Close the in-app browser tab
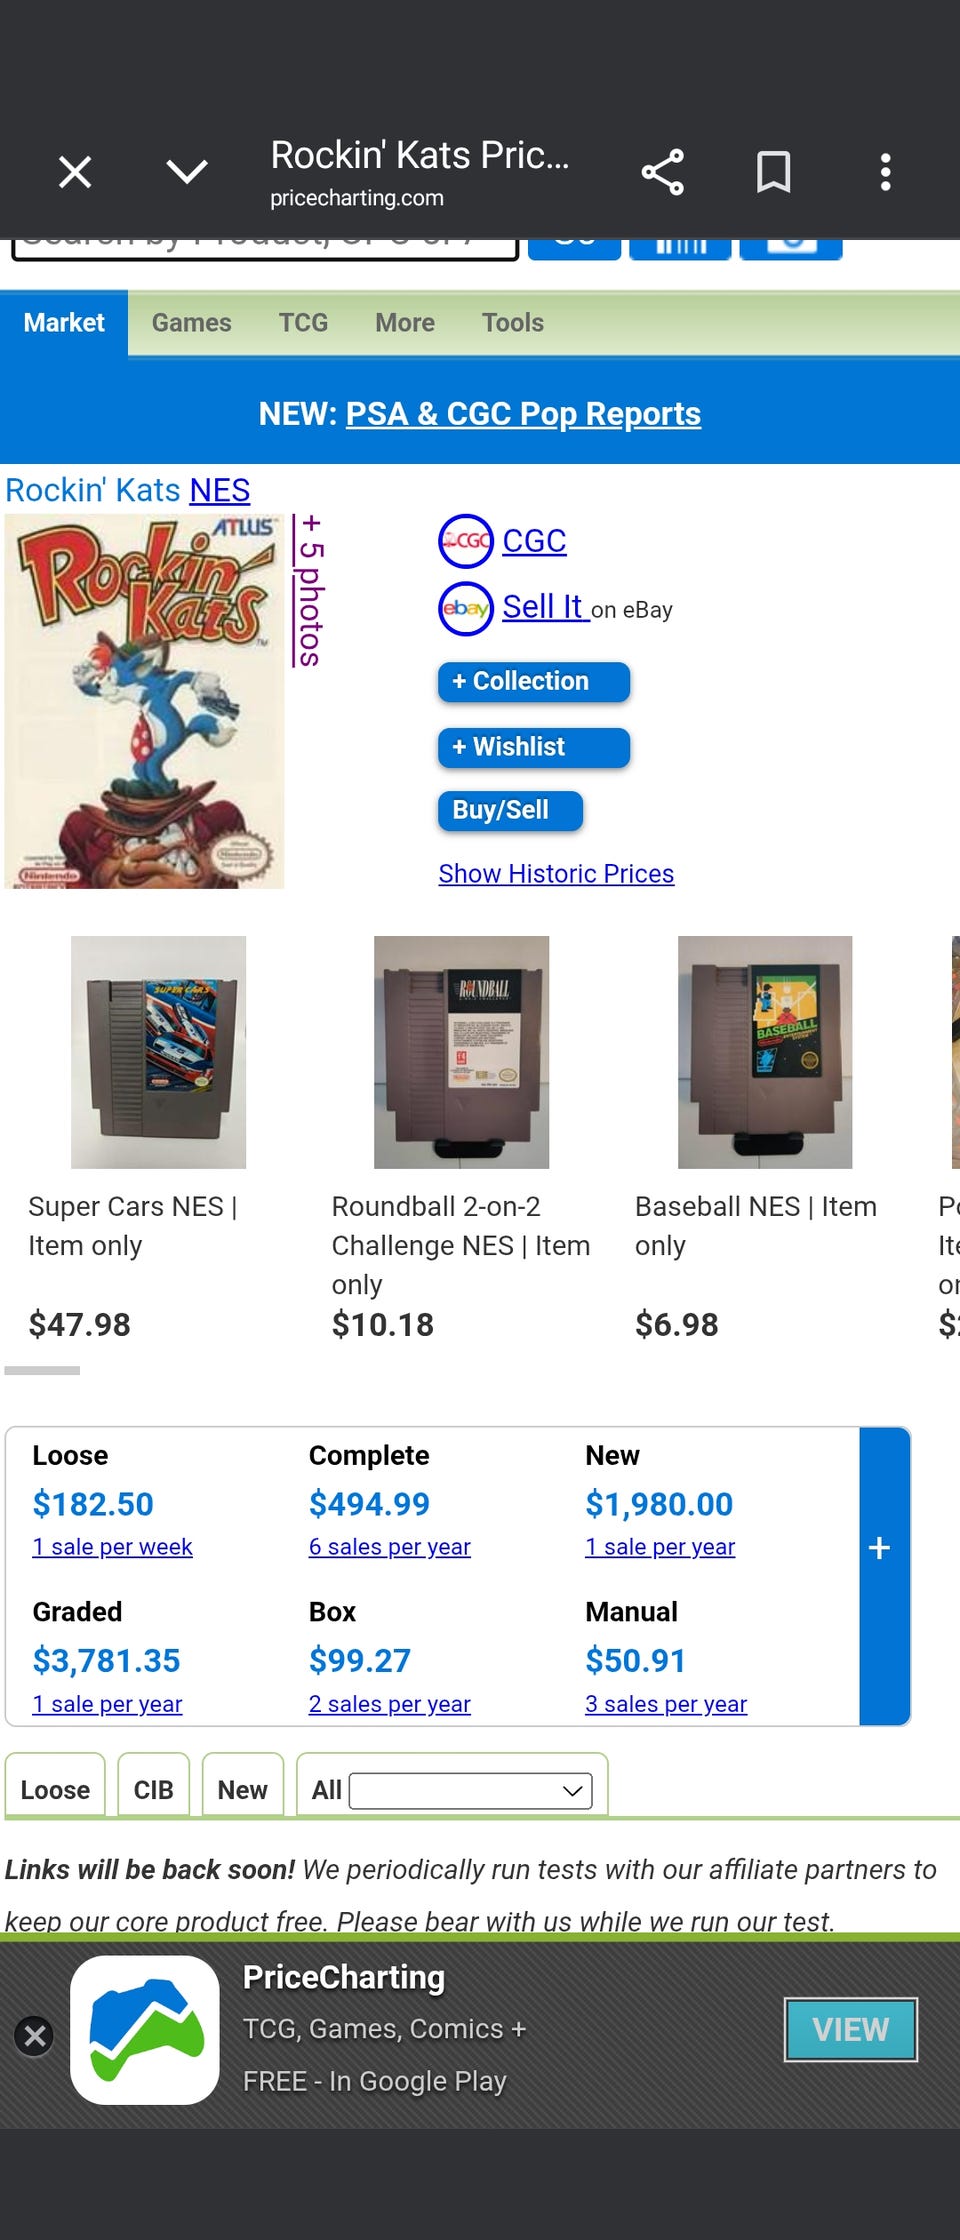Screen dimensions: 960x2240 click(x=75, y=172)
